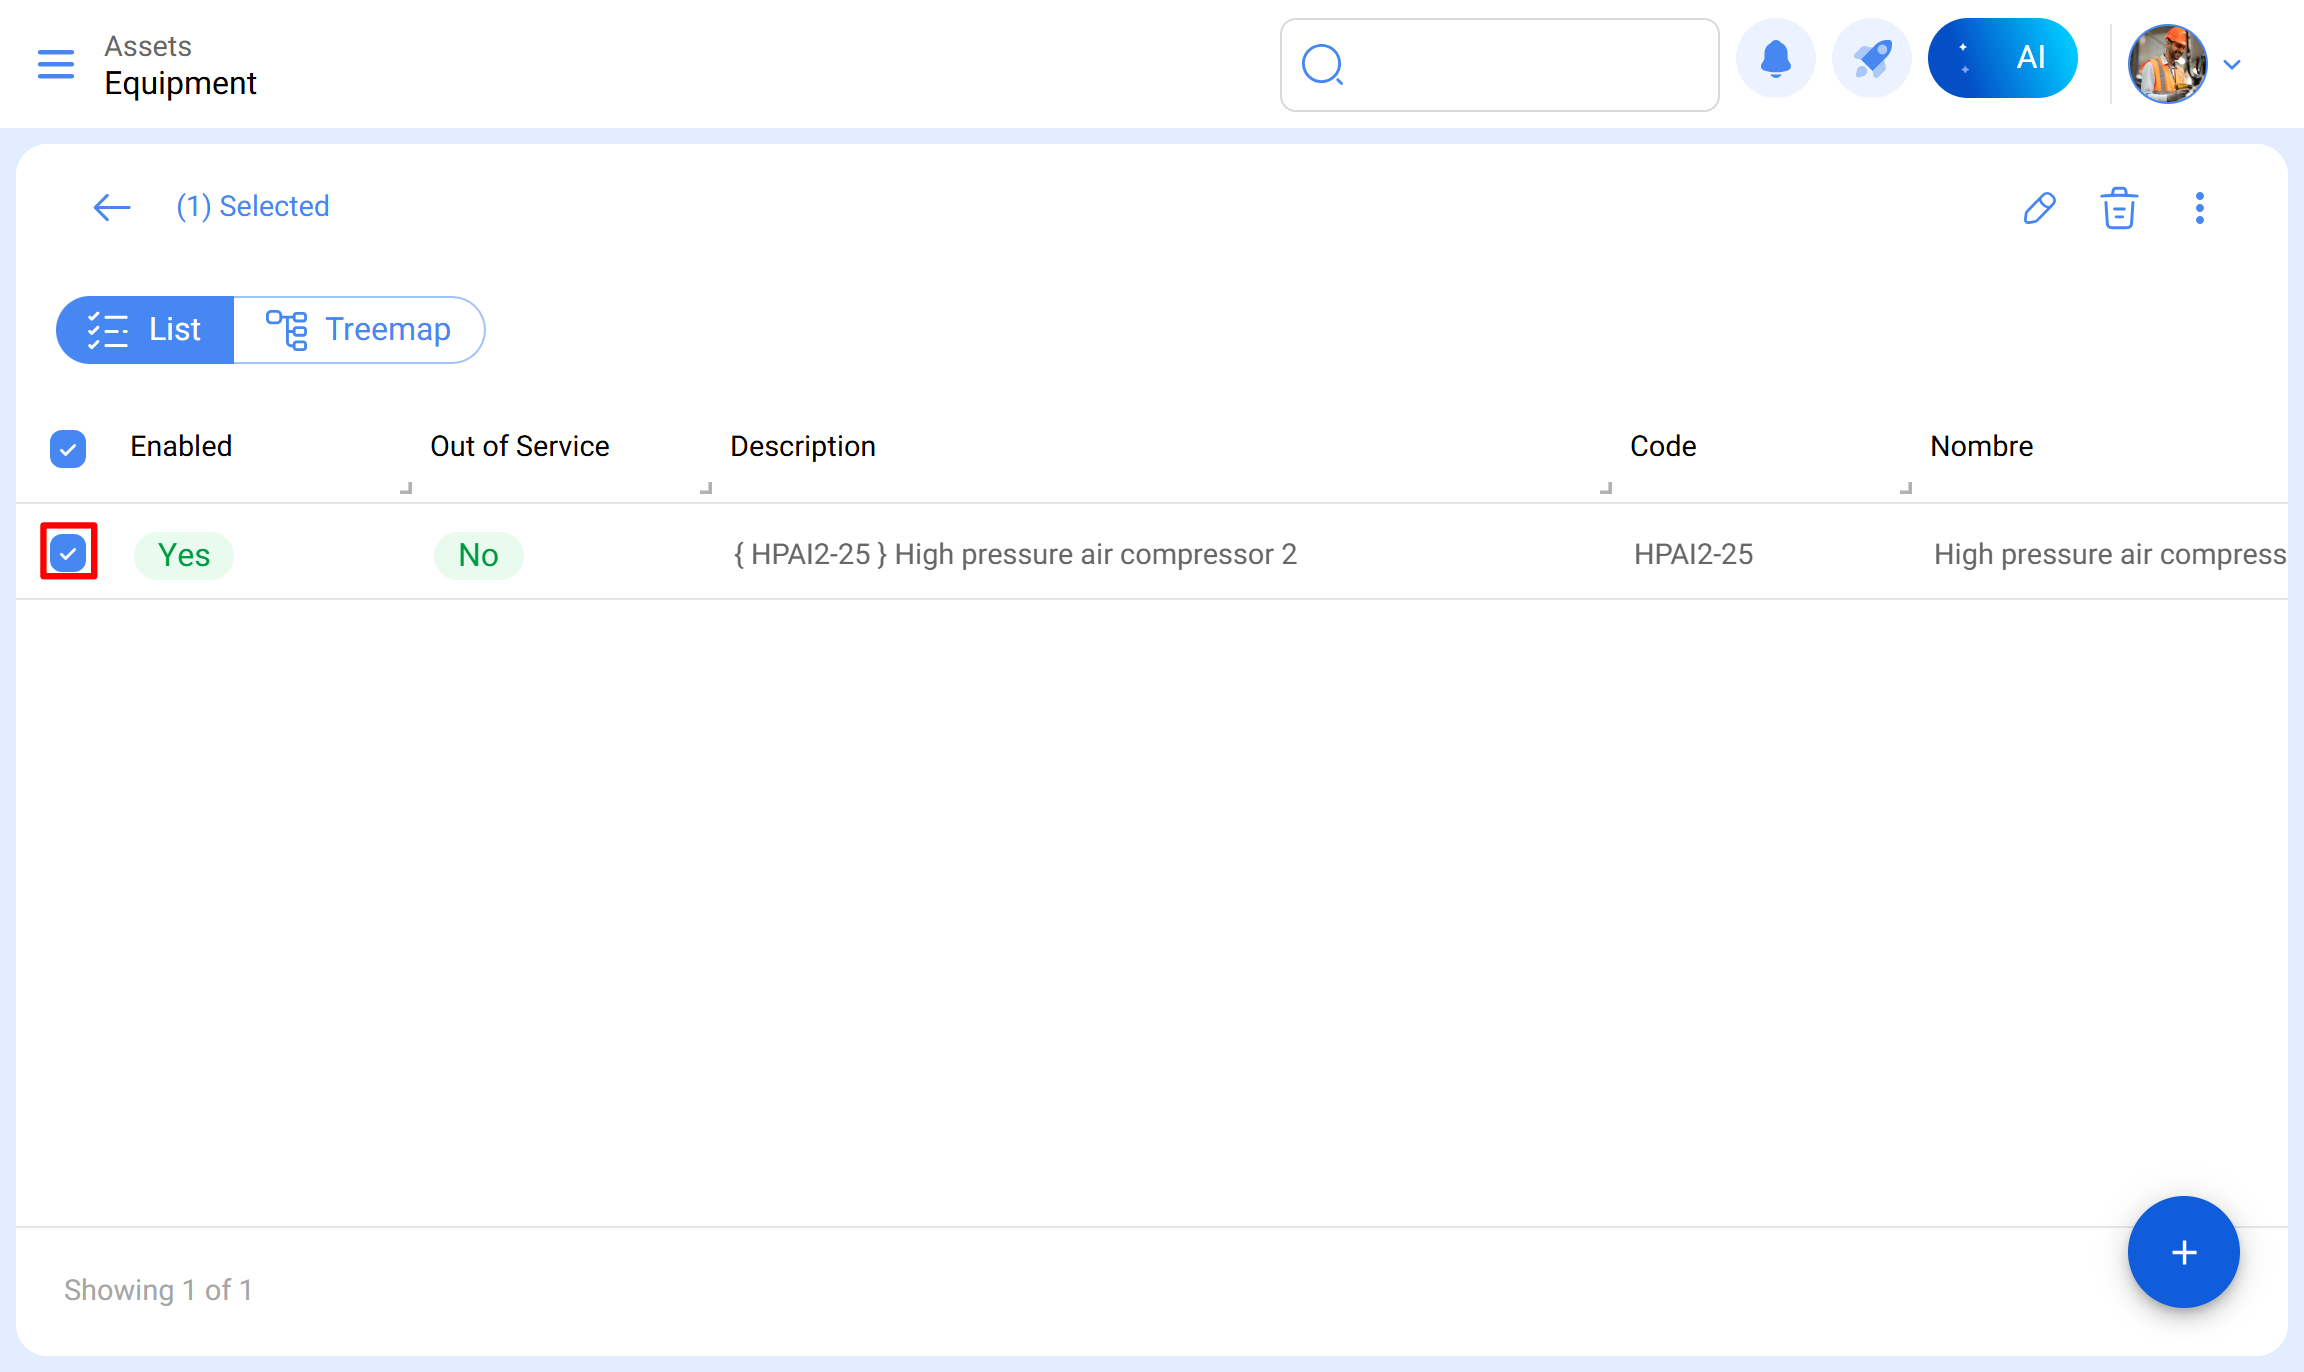Click the pencil edit icon

pos(2039,208)
